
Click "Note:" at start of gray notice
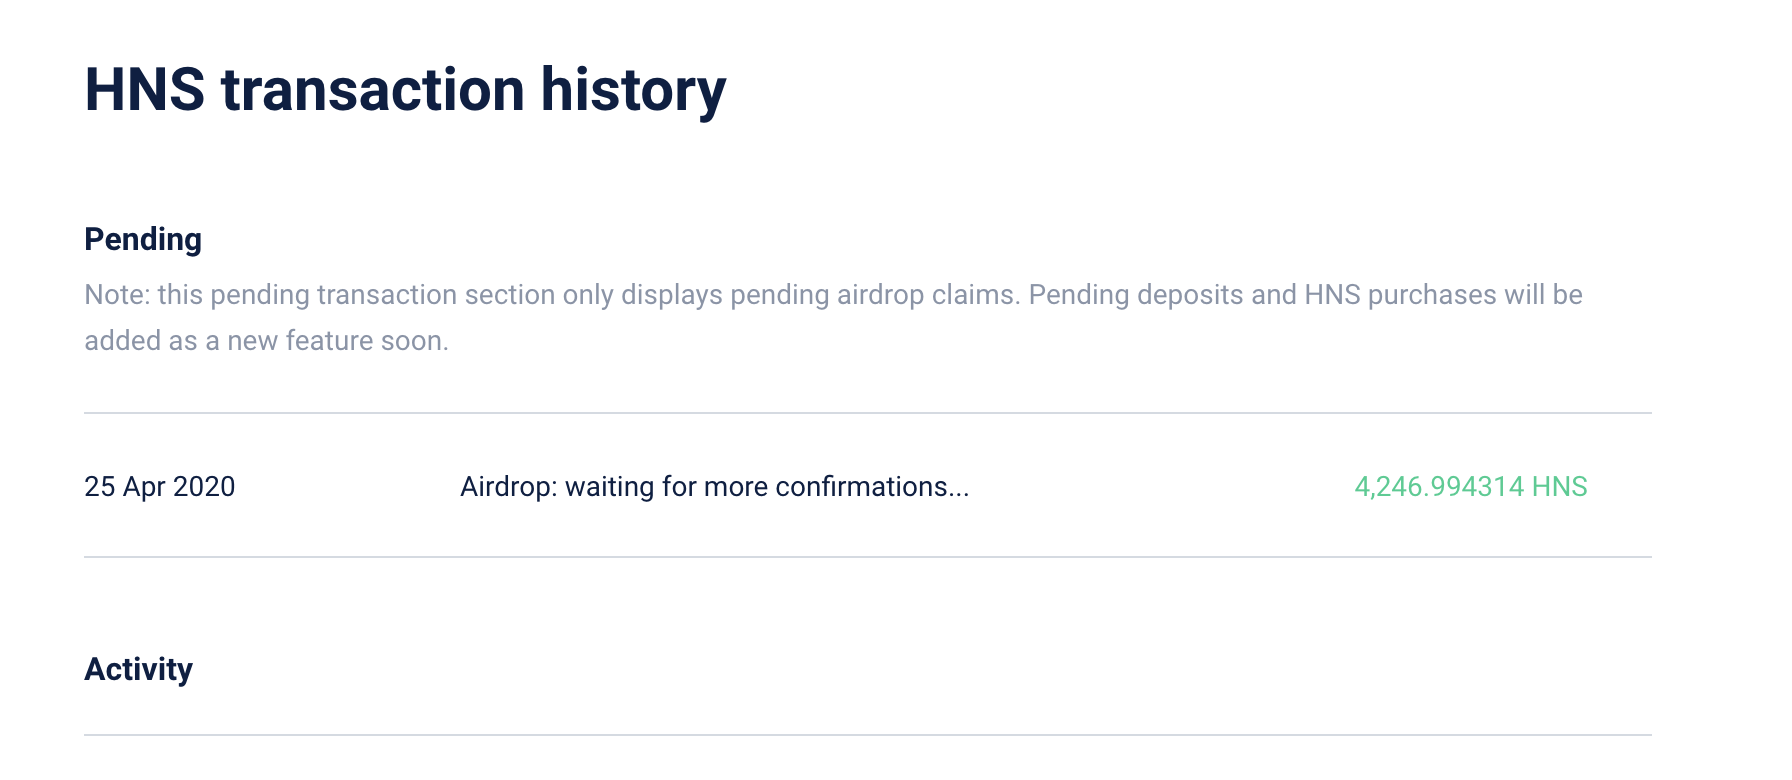(117, 295)
